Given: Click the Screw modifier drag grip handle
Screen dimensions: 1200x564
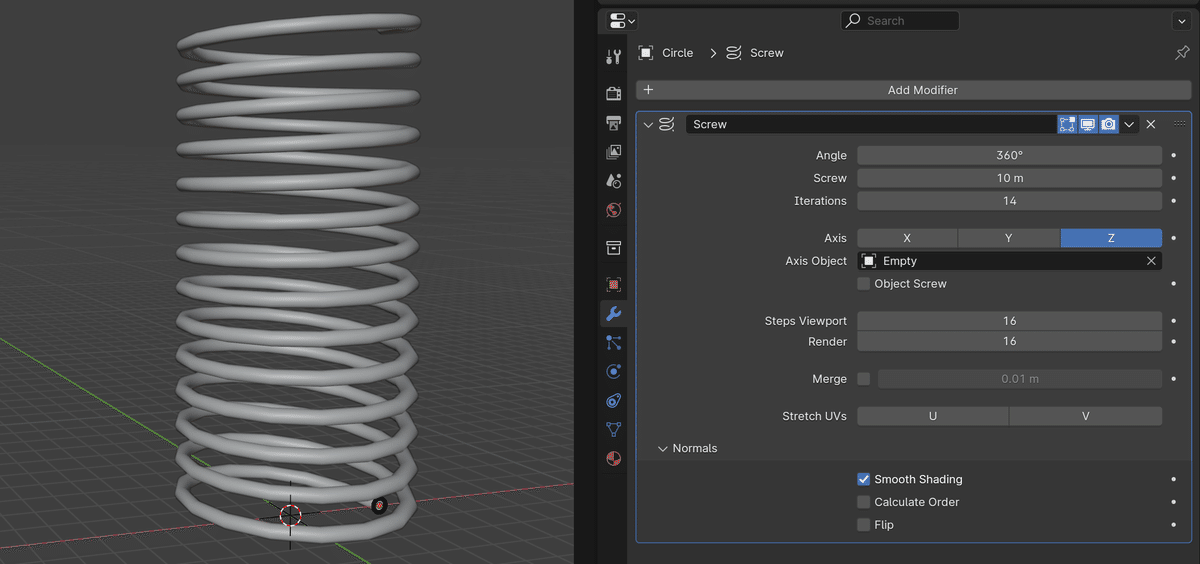Looking at the screenshot, I should (x=1179, y=123).
